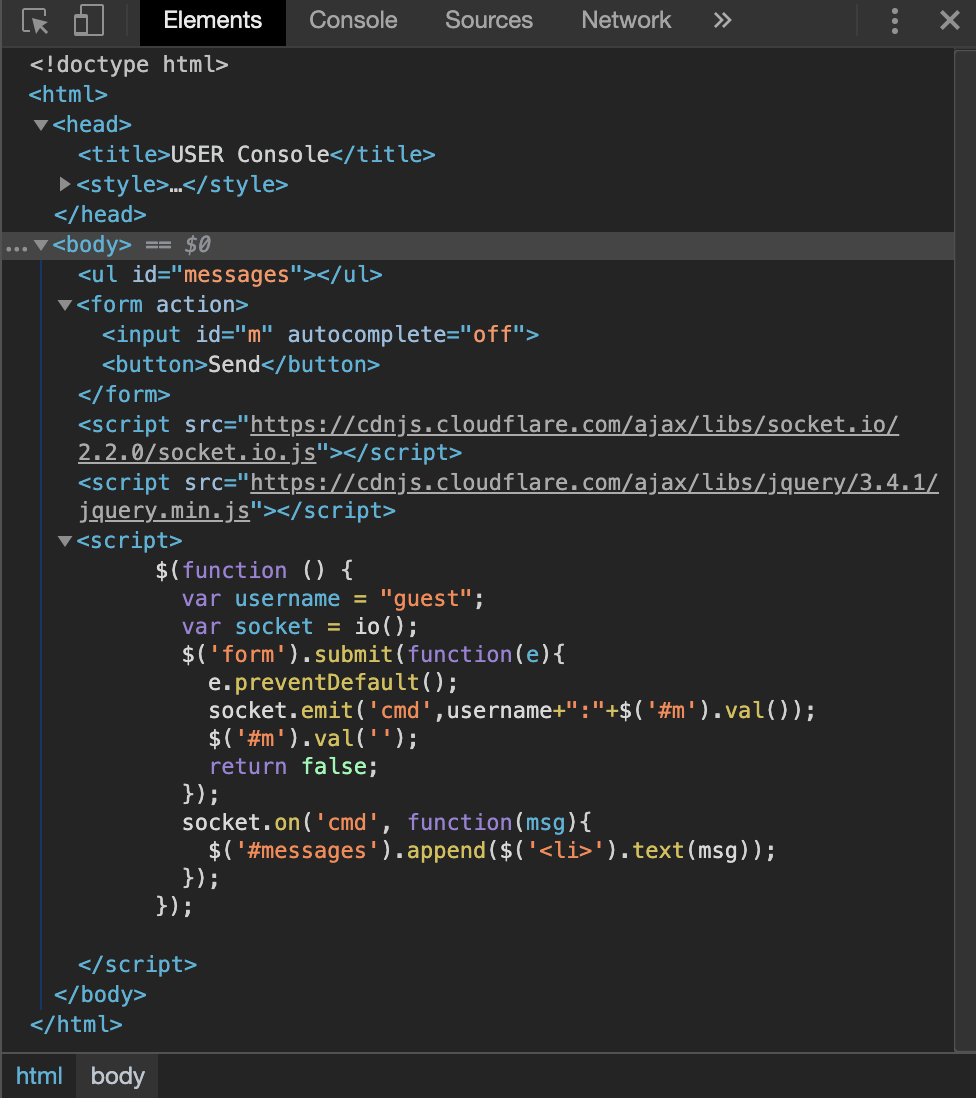Switch to the Console tab

354,20
